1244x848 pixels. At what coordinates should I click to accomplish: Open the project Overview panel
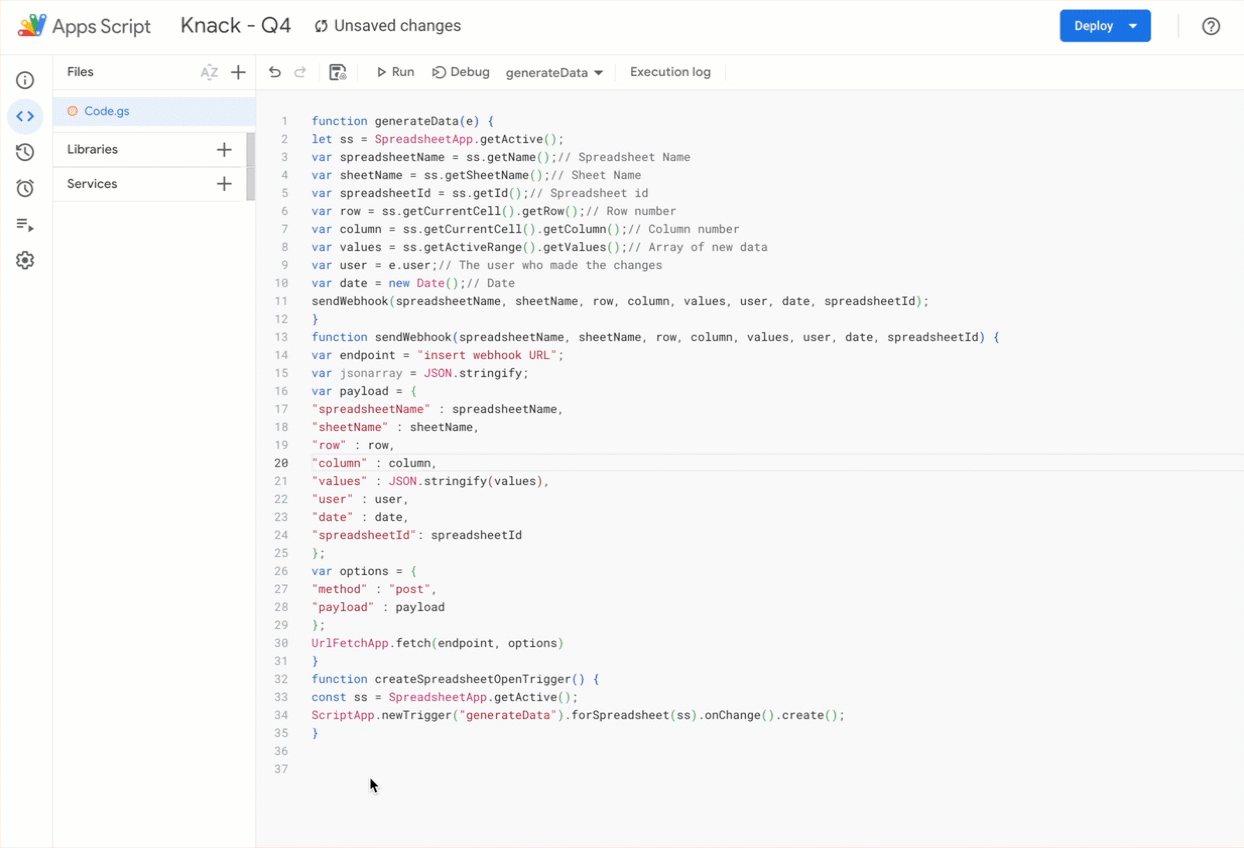point(25,80)
